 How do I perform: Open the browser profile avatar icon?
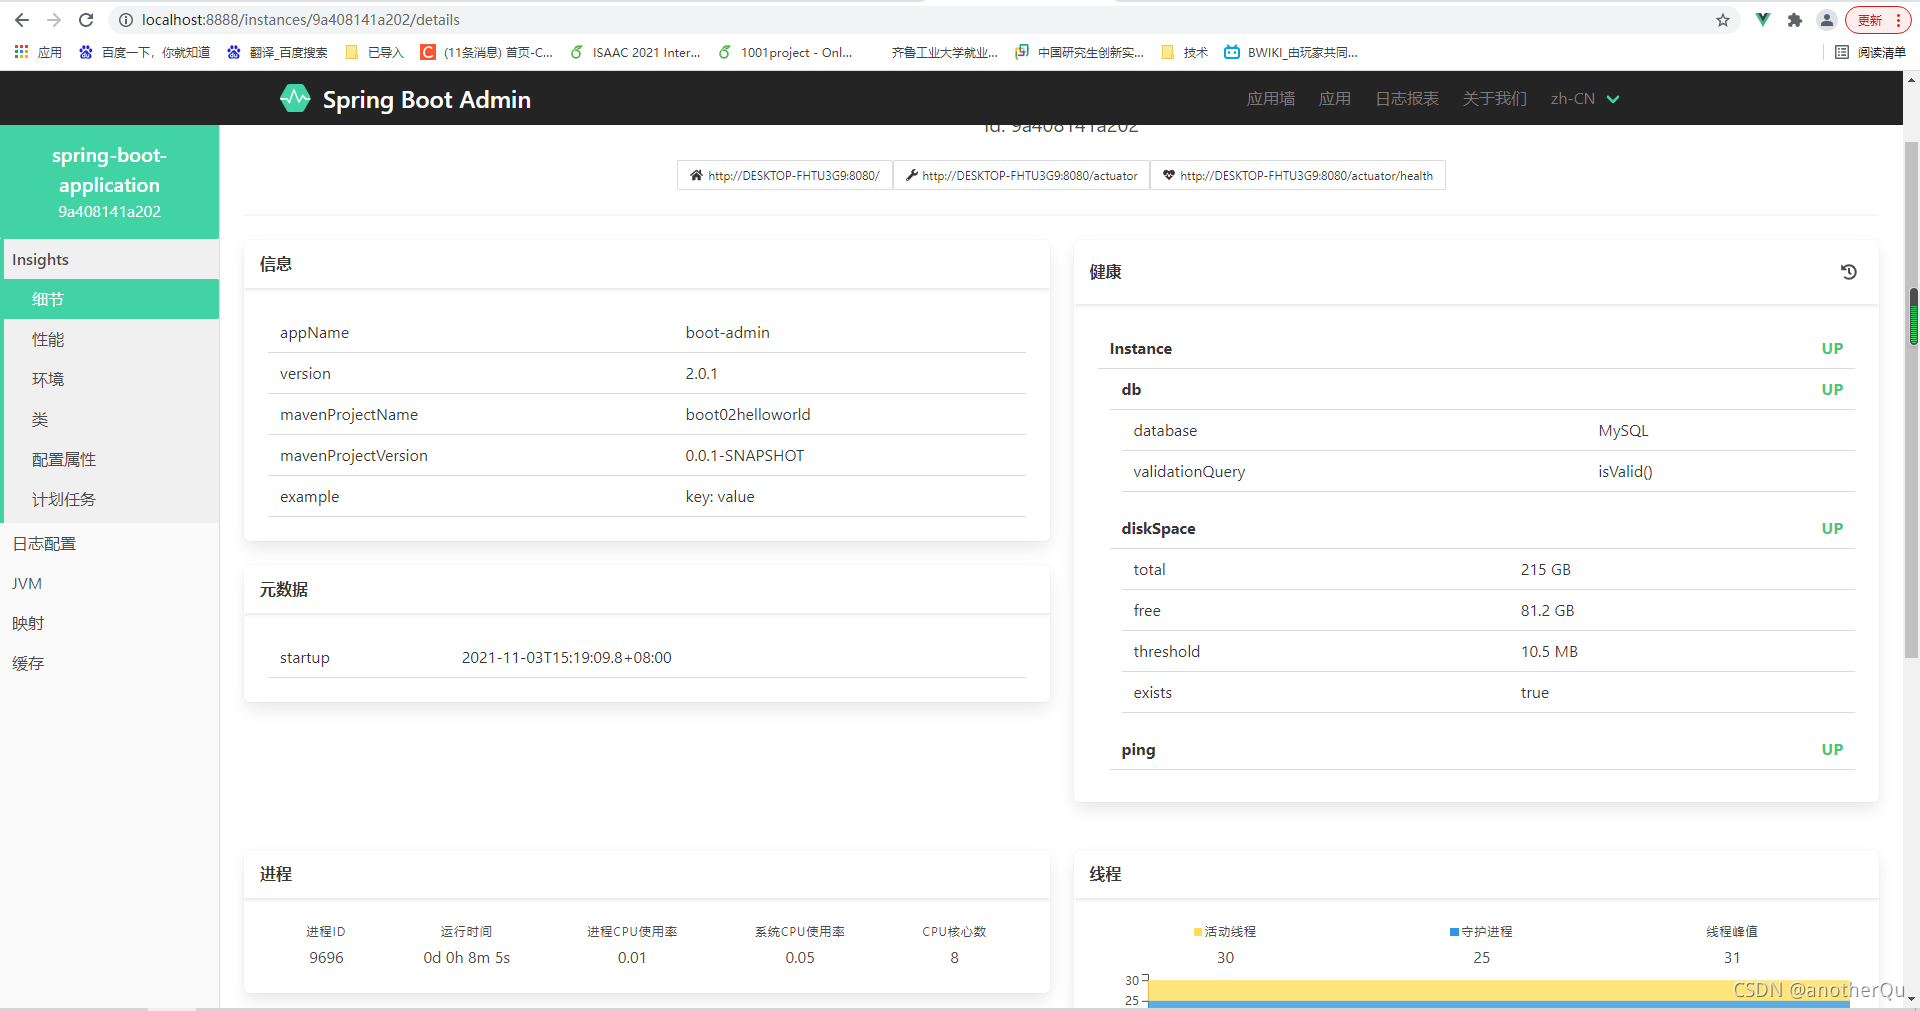click(x=1827, y=20)
